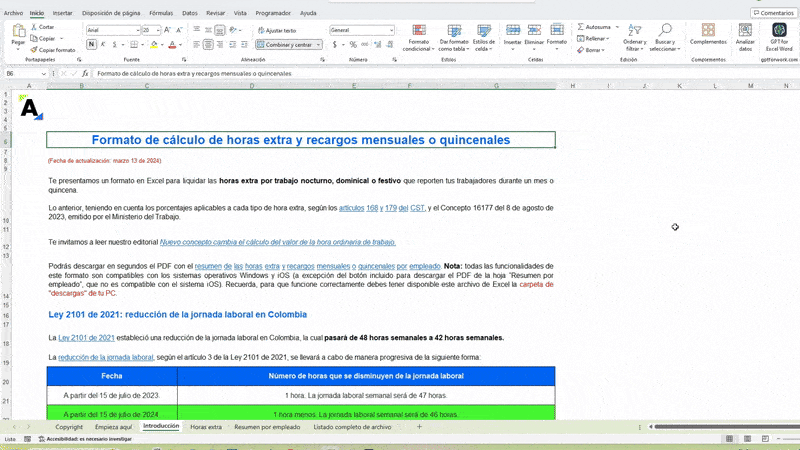Click the Comentarios button

point(772,13)
